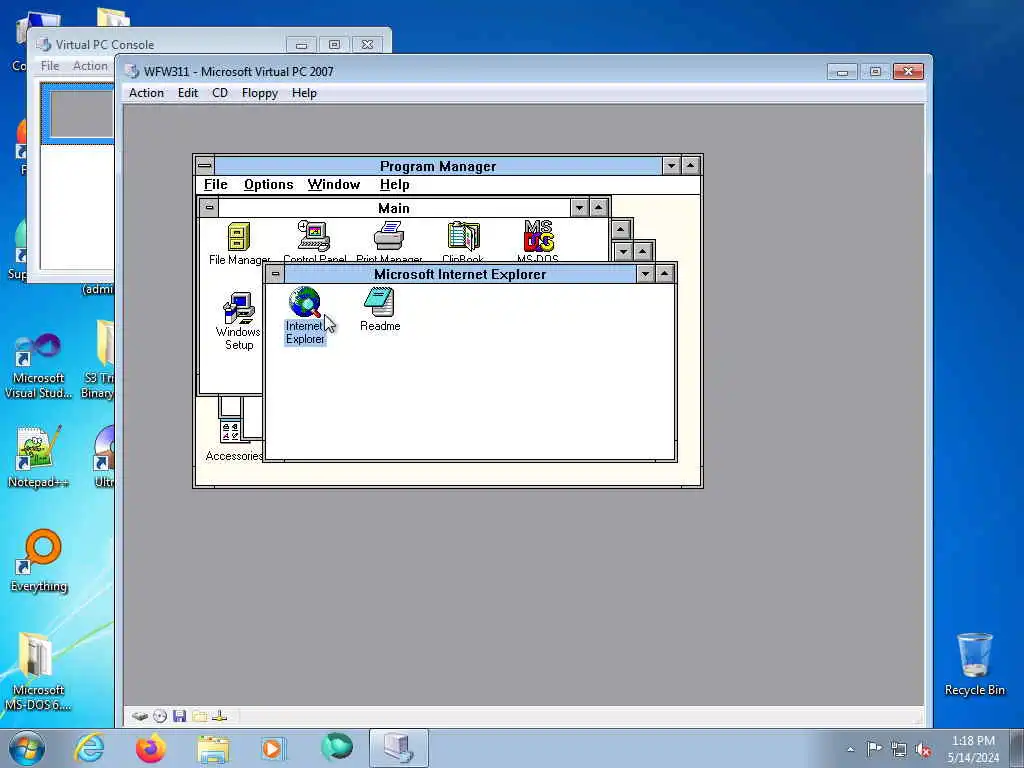Click the network tray icon
The width and height of the screenshot is (1024, 768).
coord(899,749)
